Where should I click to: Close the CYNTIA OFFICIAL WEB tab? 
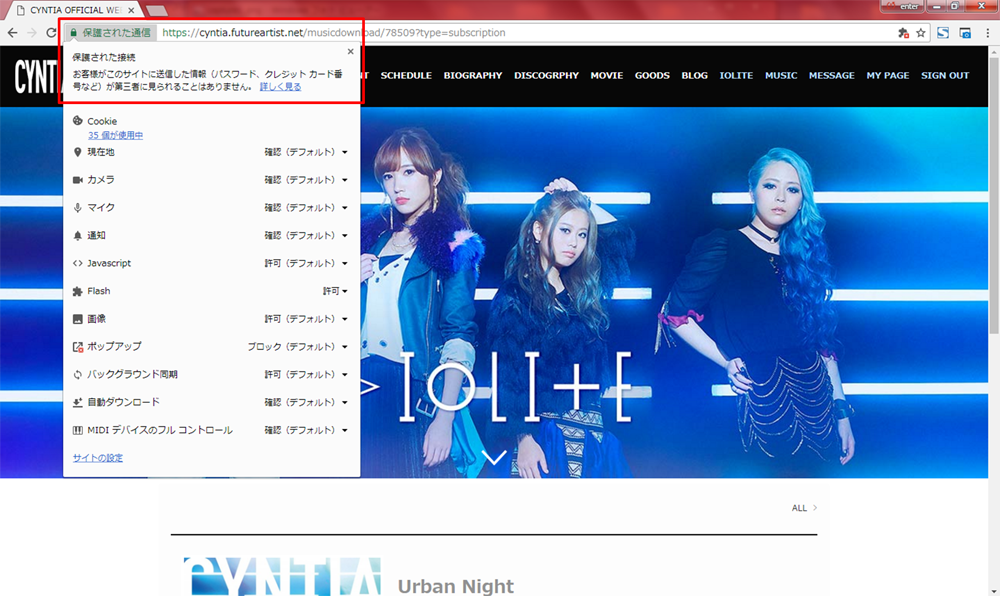point(131,10)
